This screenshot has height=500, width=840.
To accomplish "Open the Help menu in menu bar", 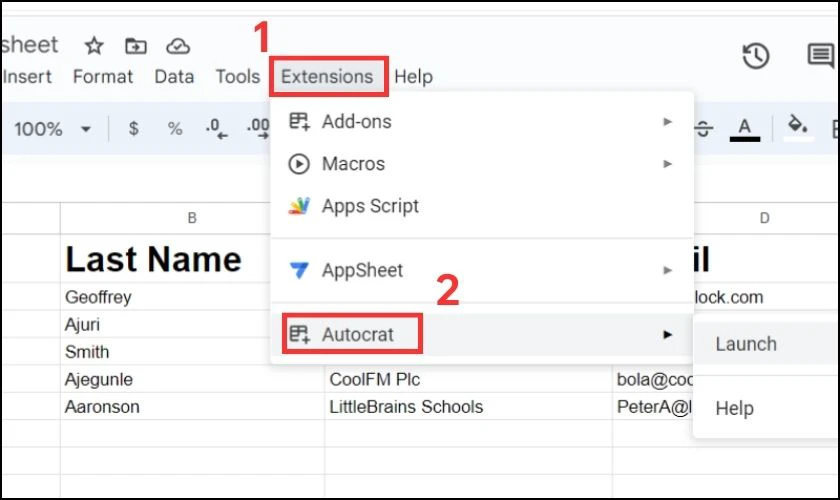I will 413,77.
